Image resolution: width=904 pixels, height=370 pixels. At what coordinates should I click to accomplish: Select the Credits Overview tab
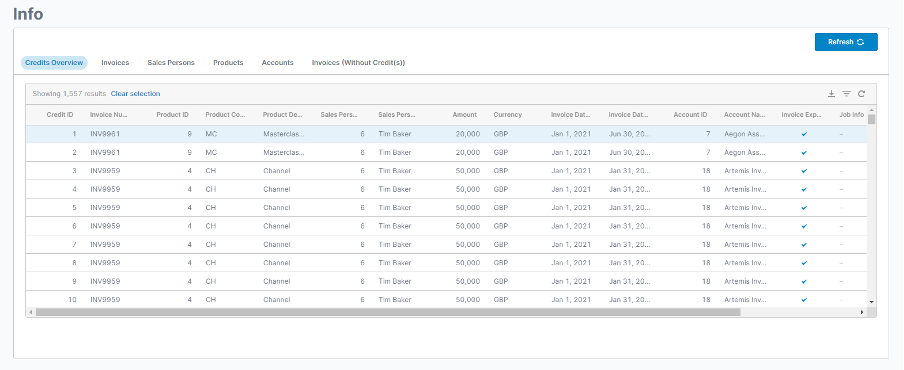pyautogui.click(x=54, y=63)
